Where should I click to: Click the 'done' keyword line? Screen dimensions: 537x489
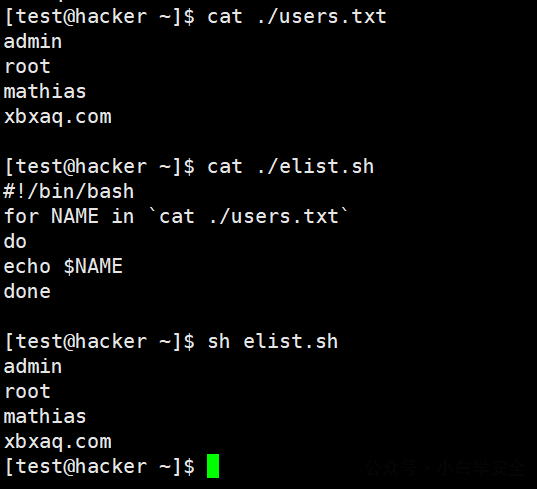tap(27, 291)
